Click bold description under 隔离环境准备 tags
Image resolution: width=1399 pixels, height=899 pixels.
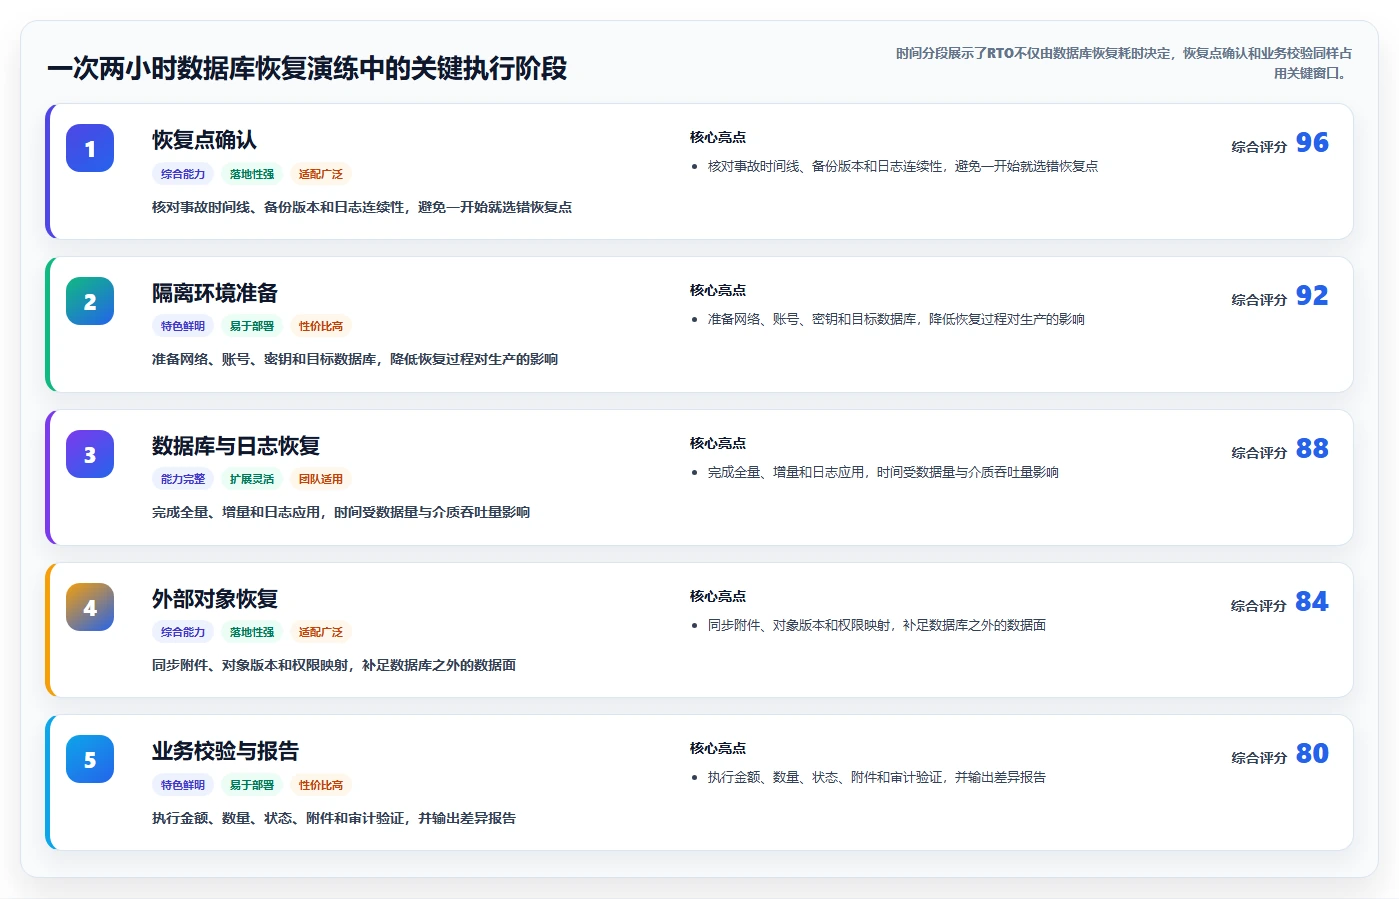[355, 360]
